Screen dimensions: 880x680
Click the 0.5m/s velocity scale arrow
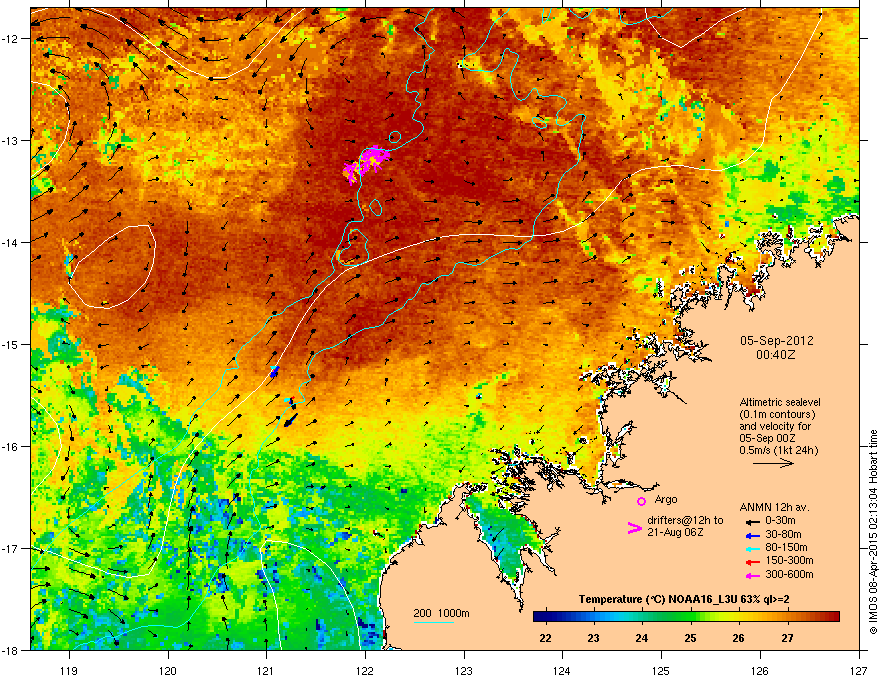[x=773, y=463]
